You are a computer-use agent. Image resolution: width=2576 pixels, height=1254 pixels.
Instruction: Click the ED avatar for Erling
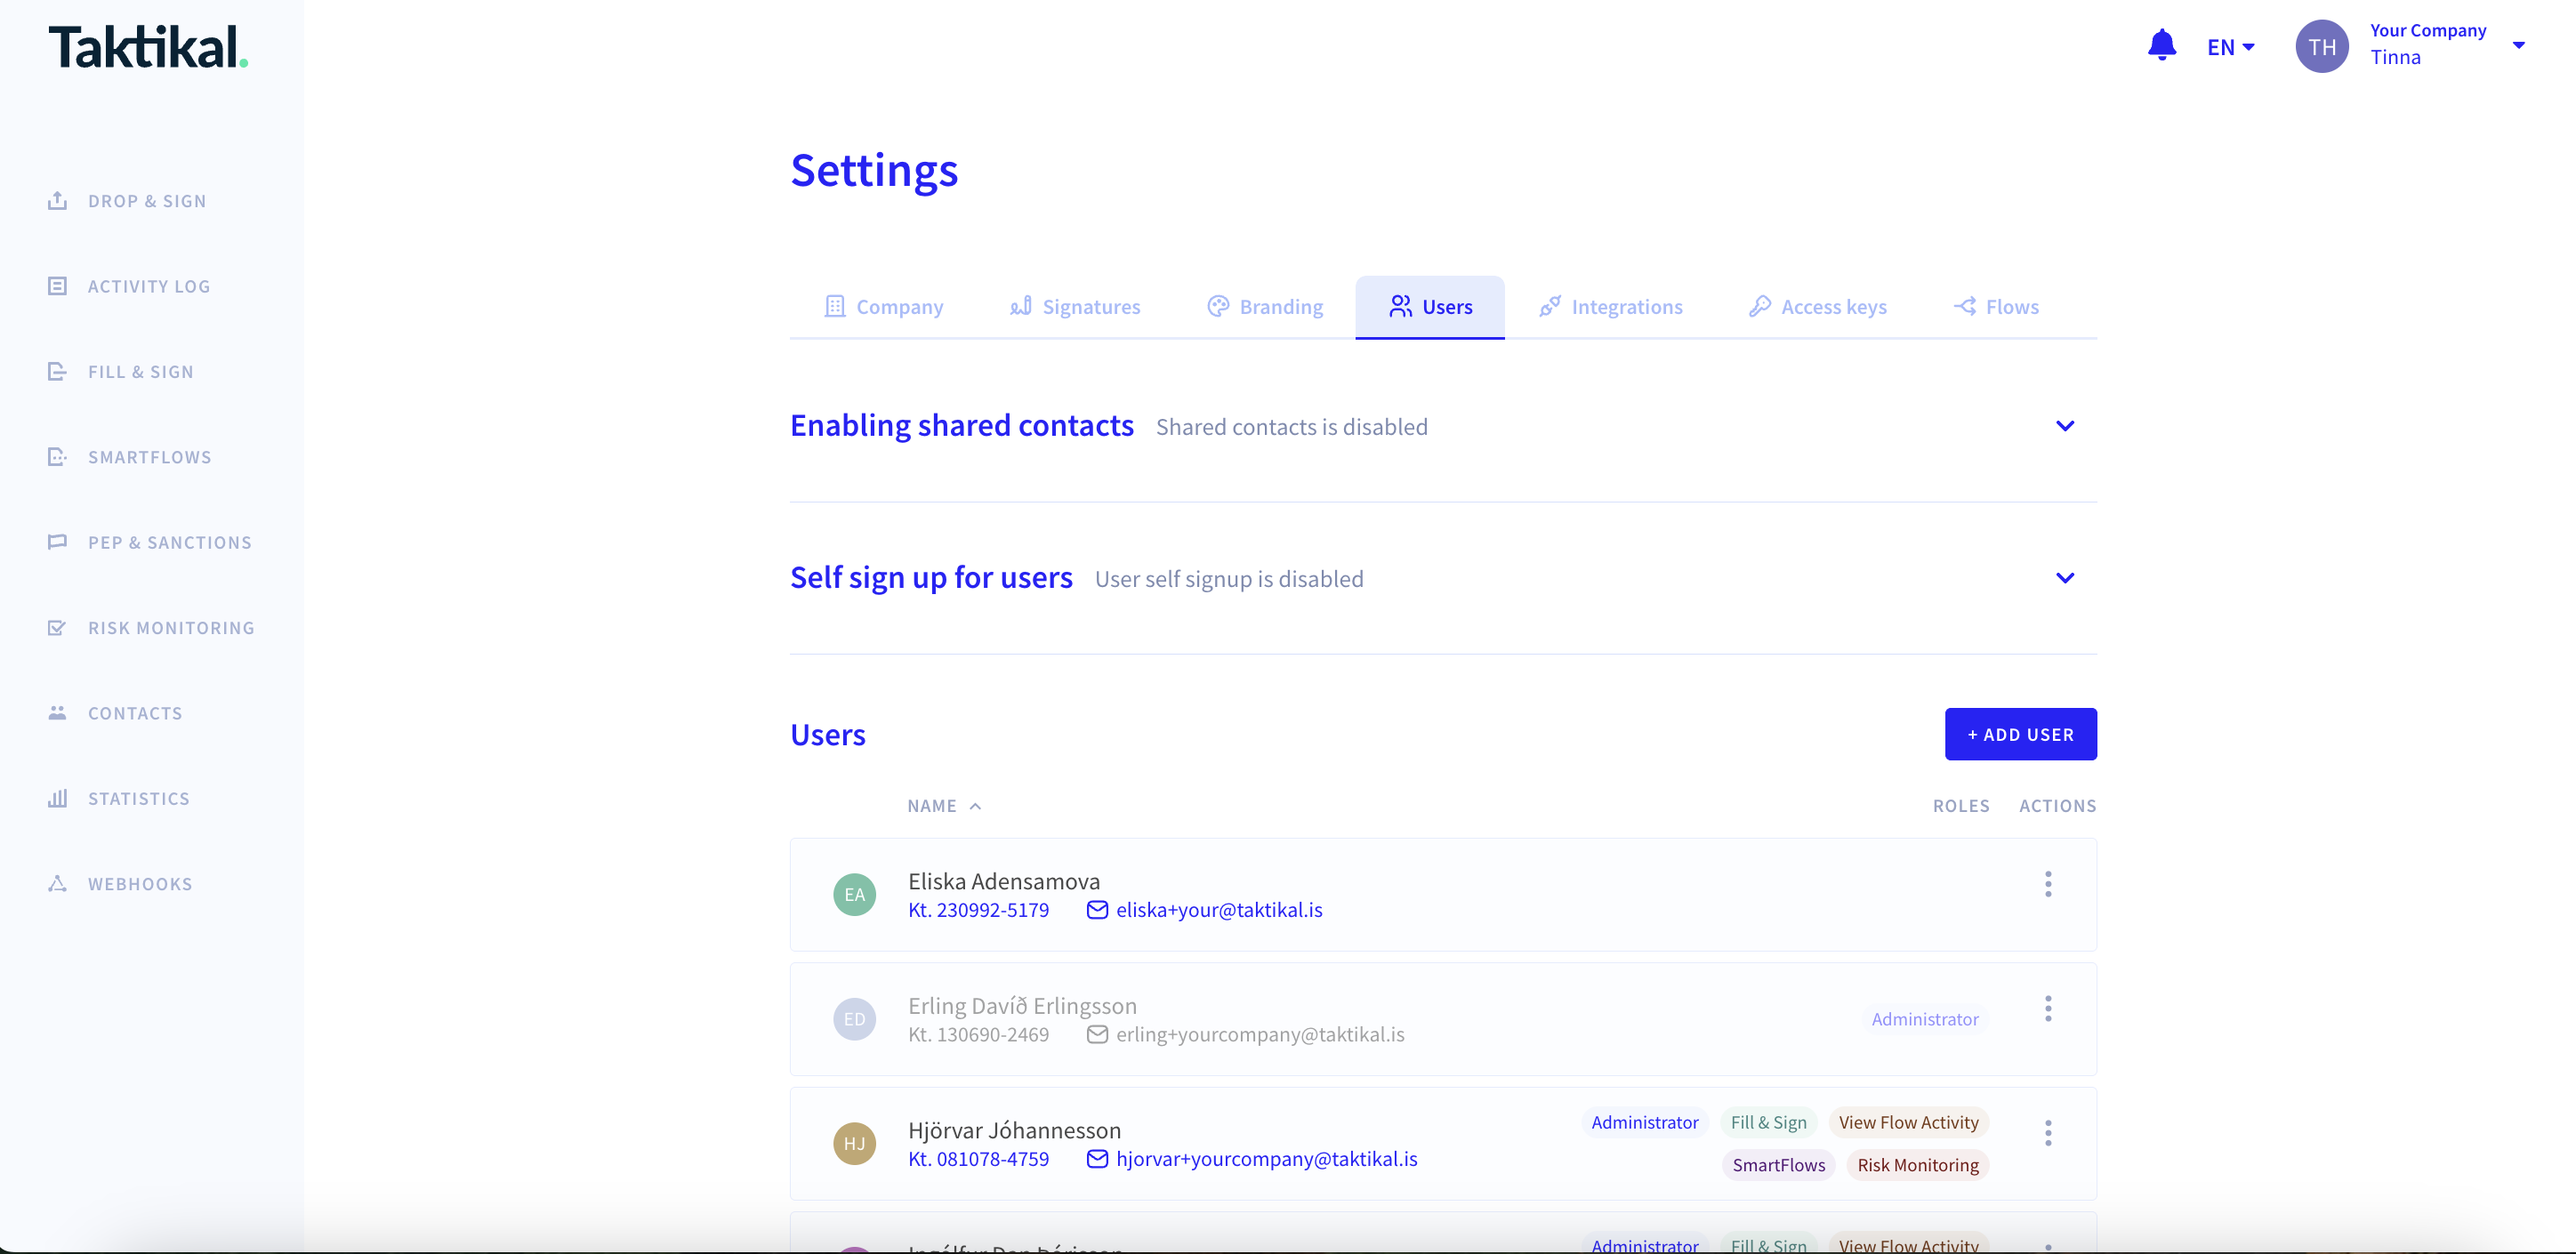854,1019
